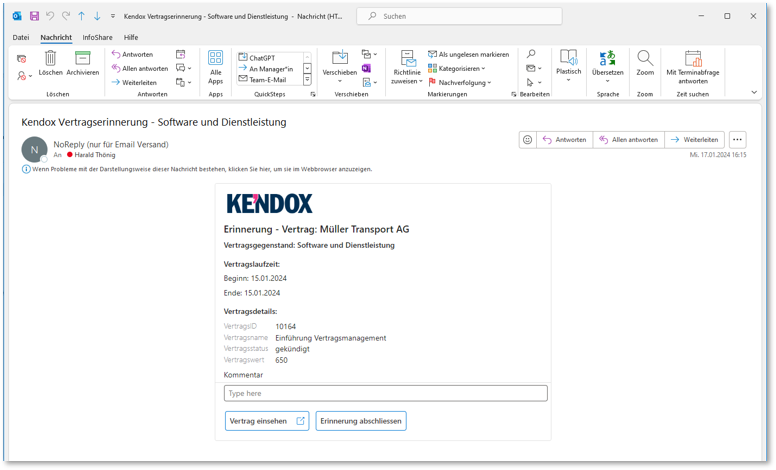
Task: Open the more respond actions dropdown
Action: click(x=184, y=82)
